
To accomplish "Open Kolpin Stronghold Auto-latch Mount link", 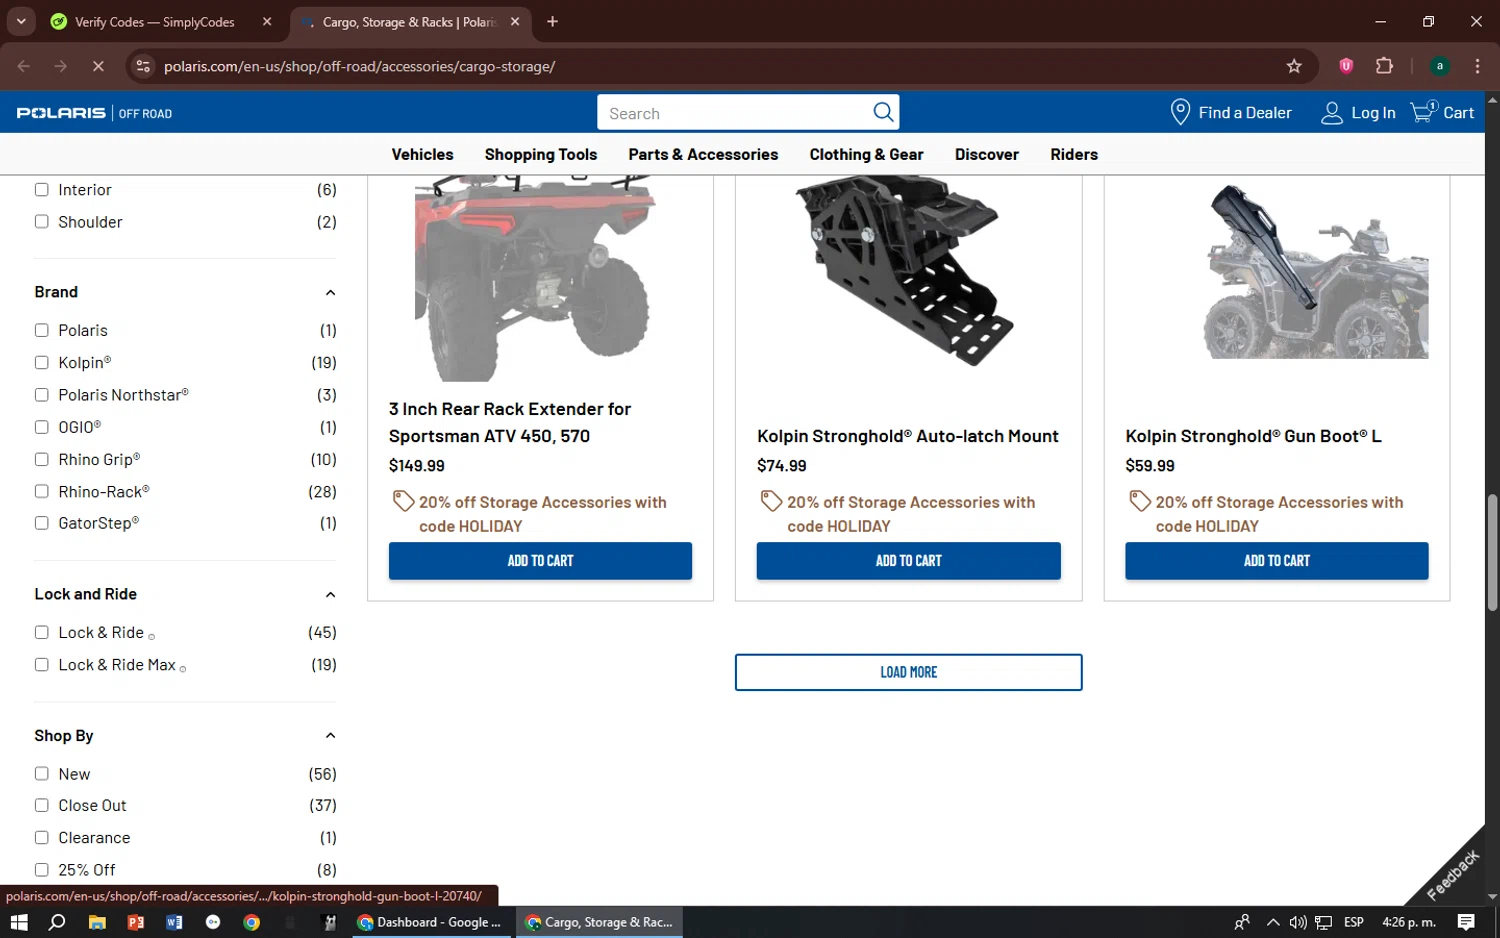I will pos(907,436).
